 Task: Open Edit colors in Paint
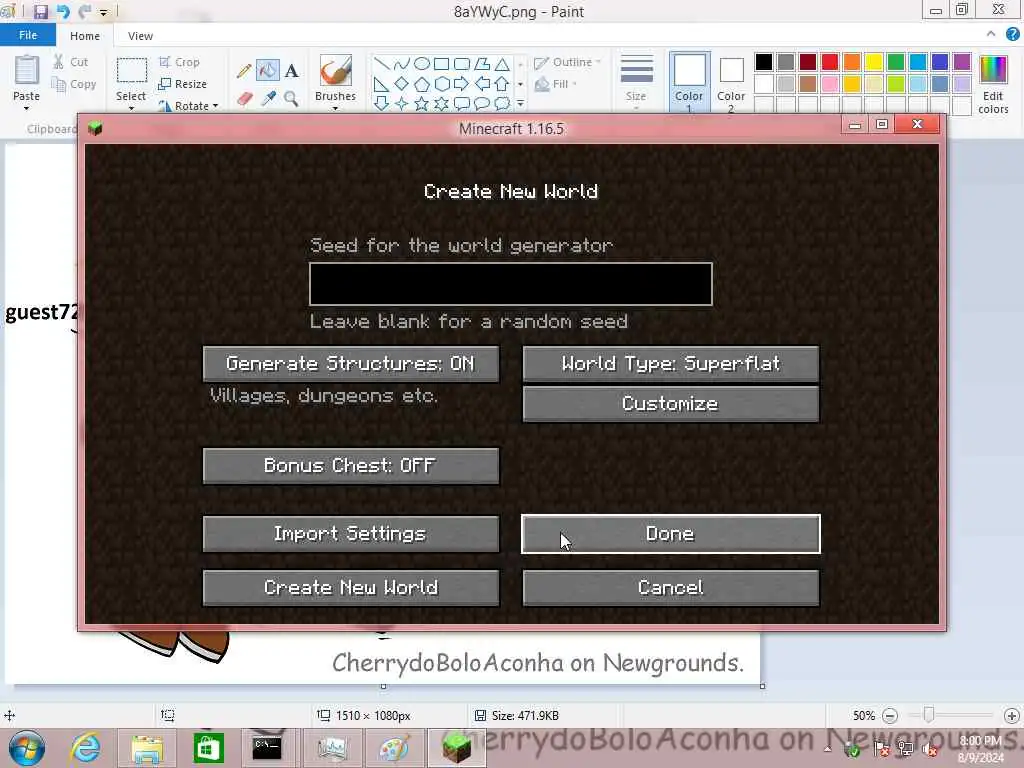tap(993, 84)
